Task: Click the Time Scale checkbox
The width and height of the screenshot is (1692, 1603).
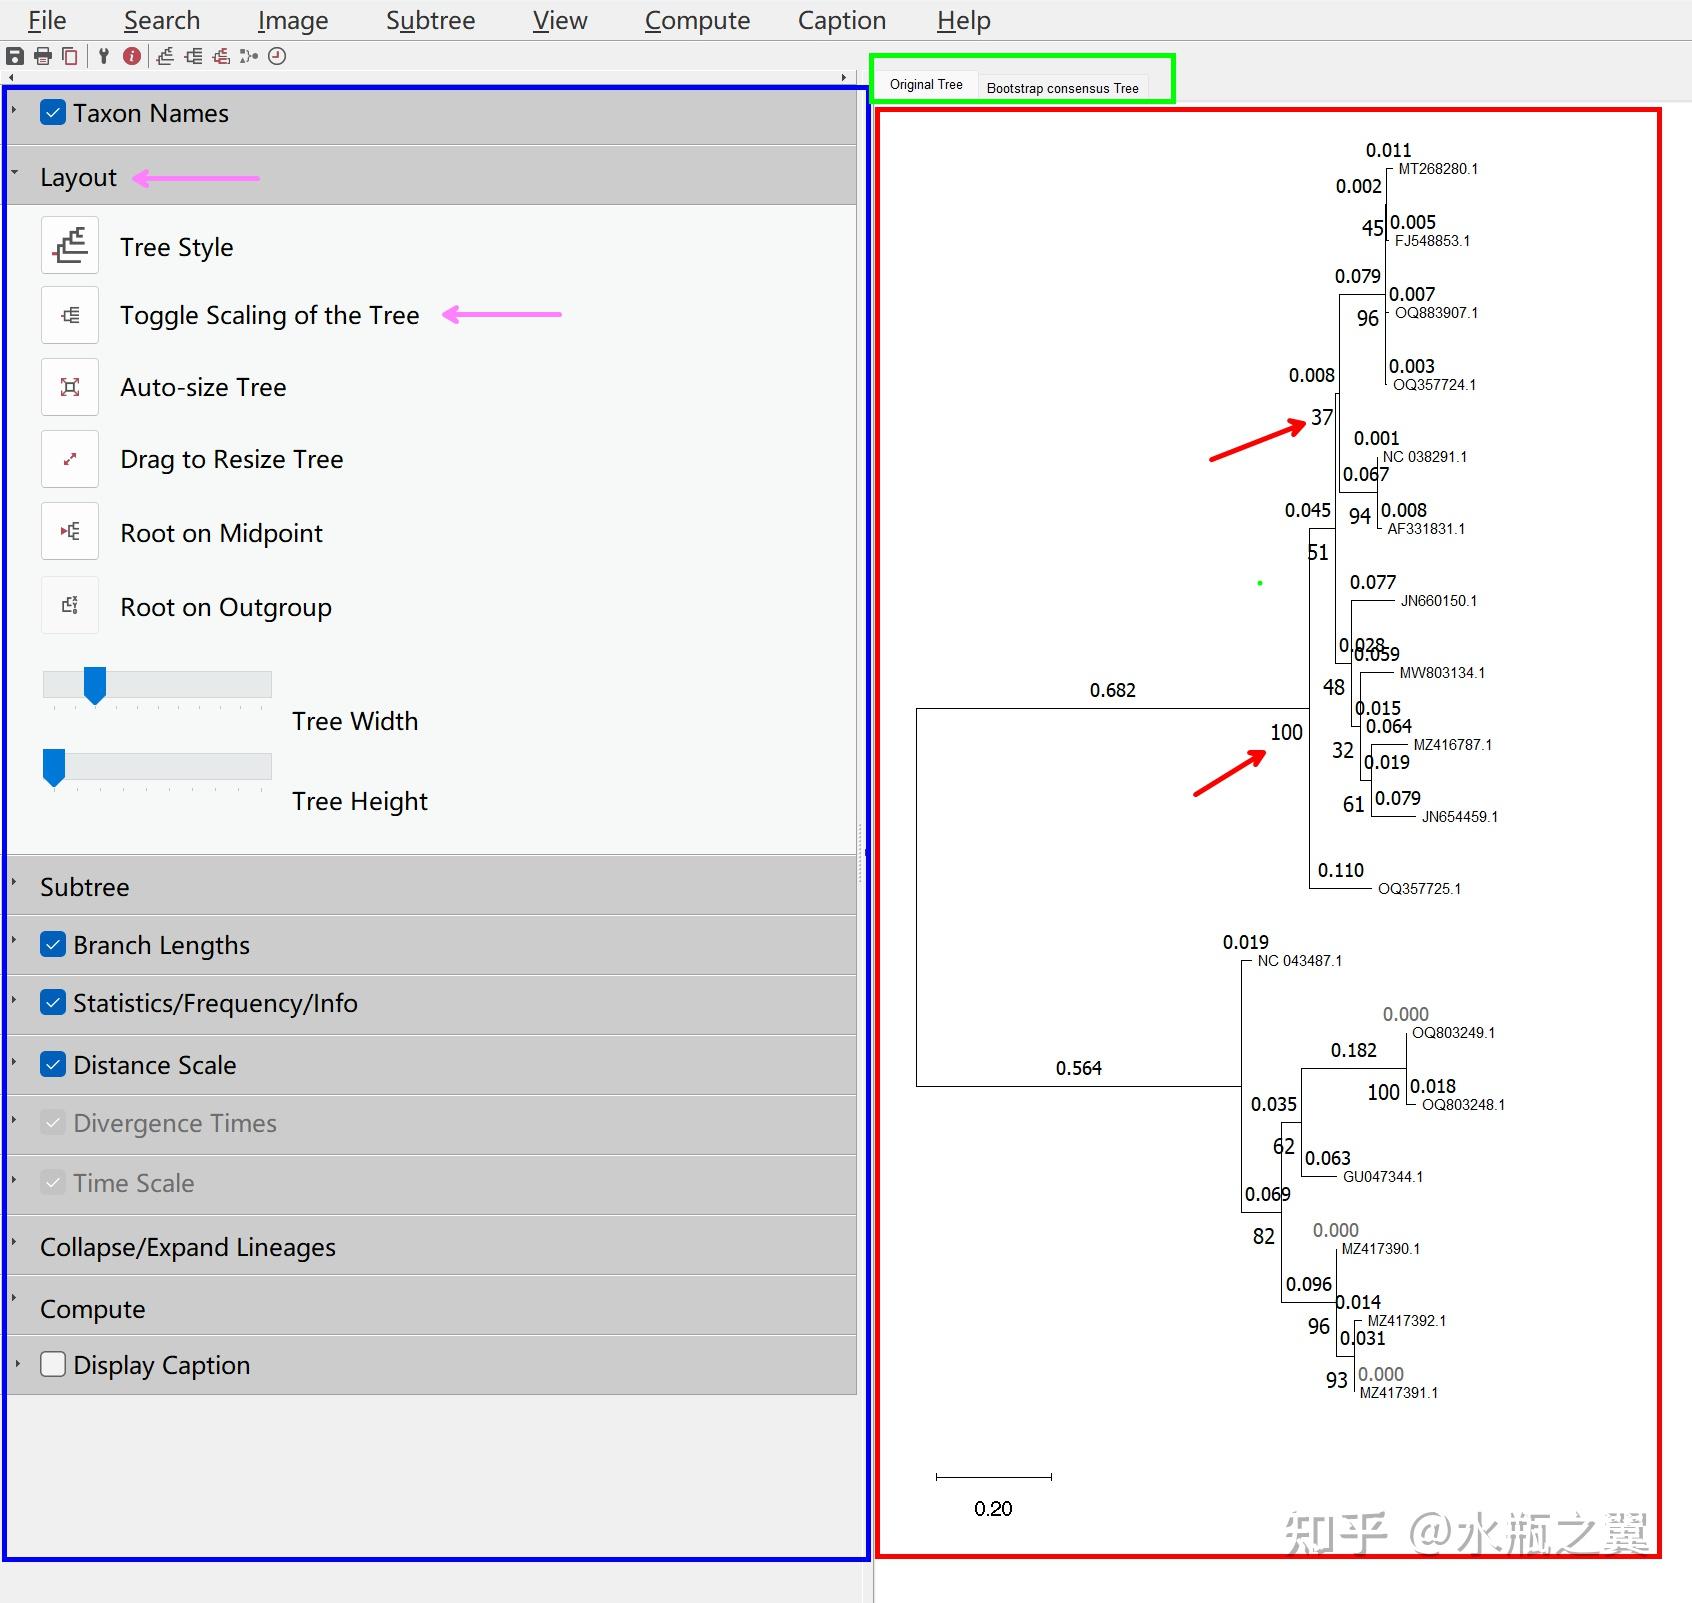Action: 53,1182
